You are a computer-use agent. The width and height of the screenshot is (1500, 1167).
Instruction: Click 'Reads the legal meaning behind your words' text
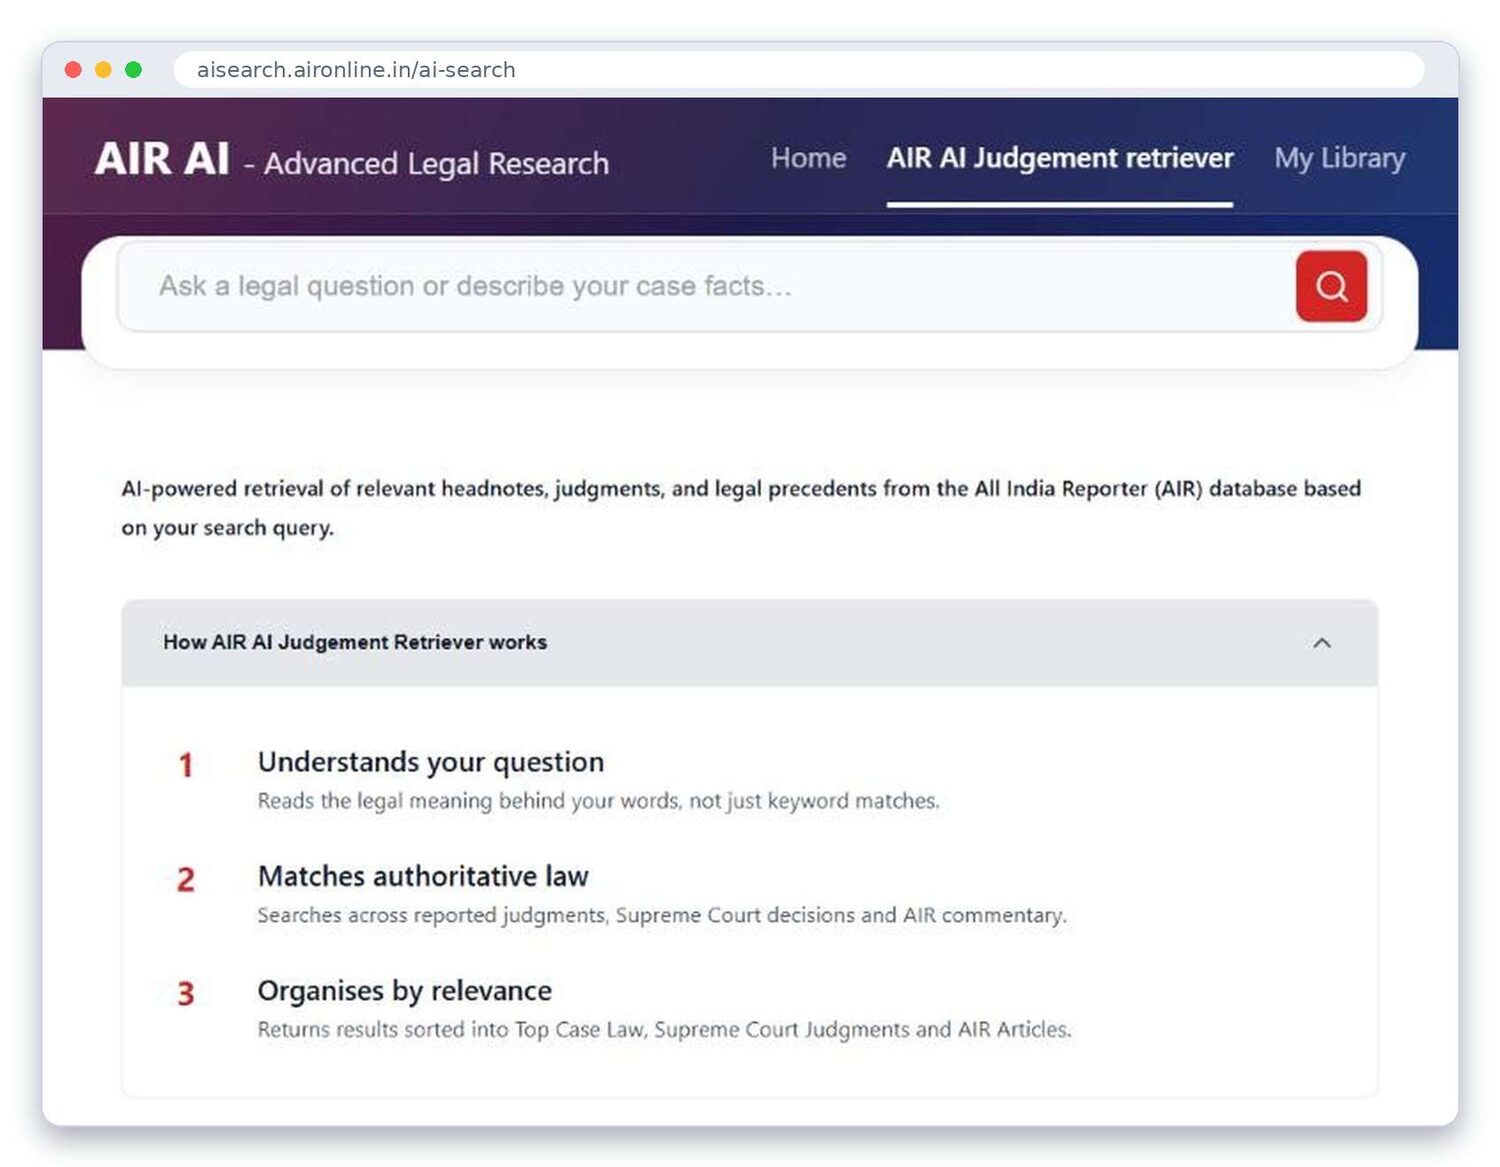click(x=599, y=801)
